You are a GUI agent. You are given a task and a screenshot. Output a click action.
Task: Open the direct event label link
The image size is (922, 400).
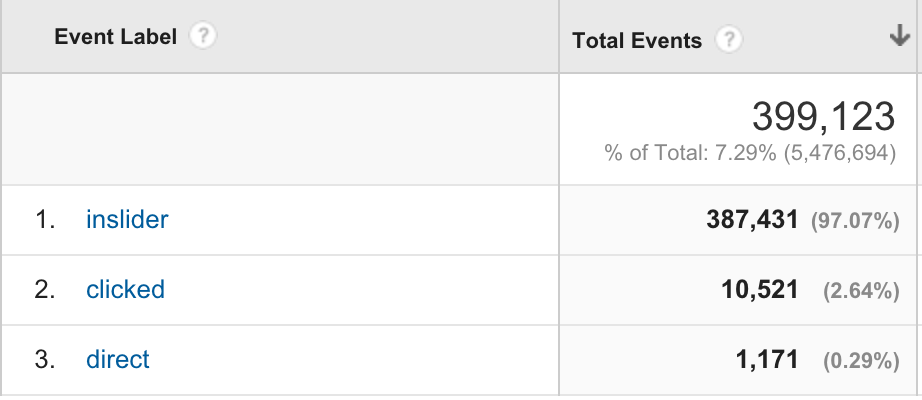(118, 359)
